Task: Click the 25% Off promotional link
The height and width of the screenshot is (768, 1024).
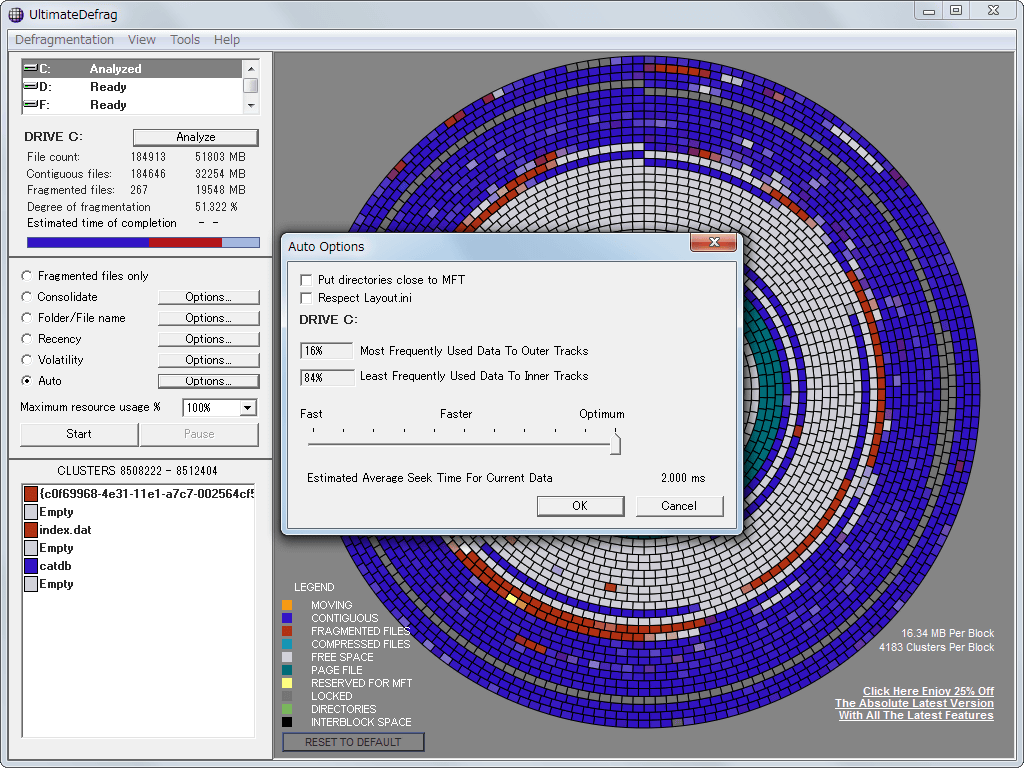Action: [914, 703]
